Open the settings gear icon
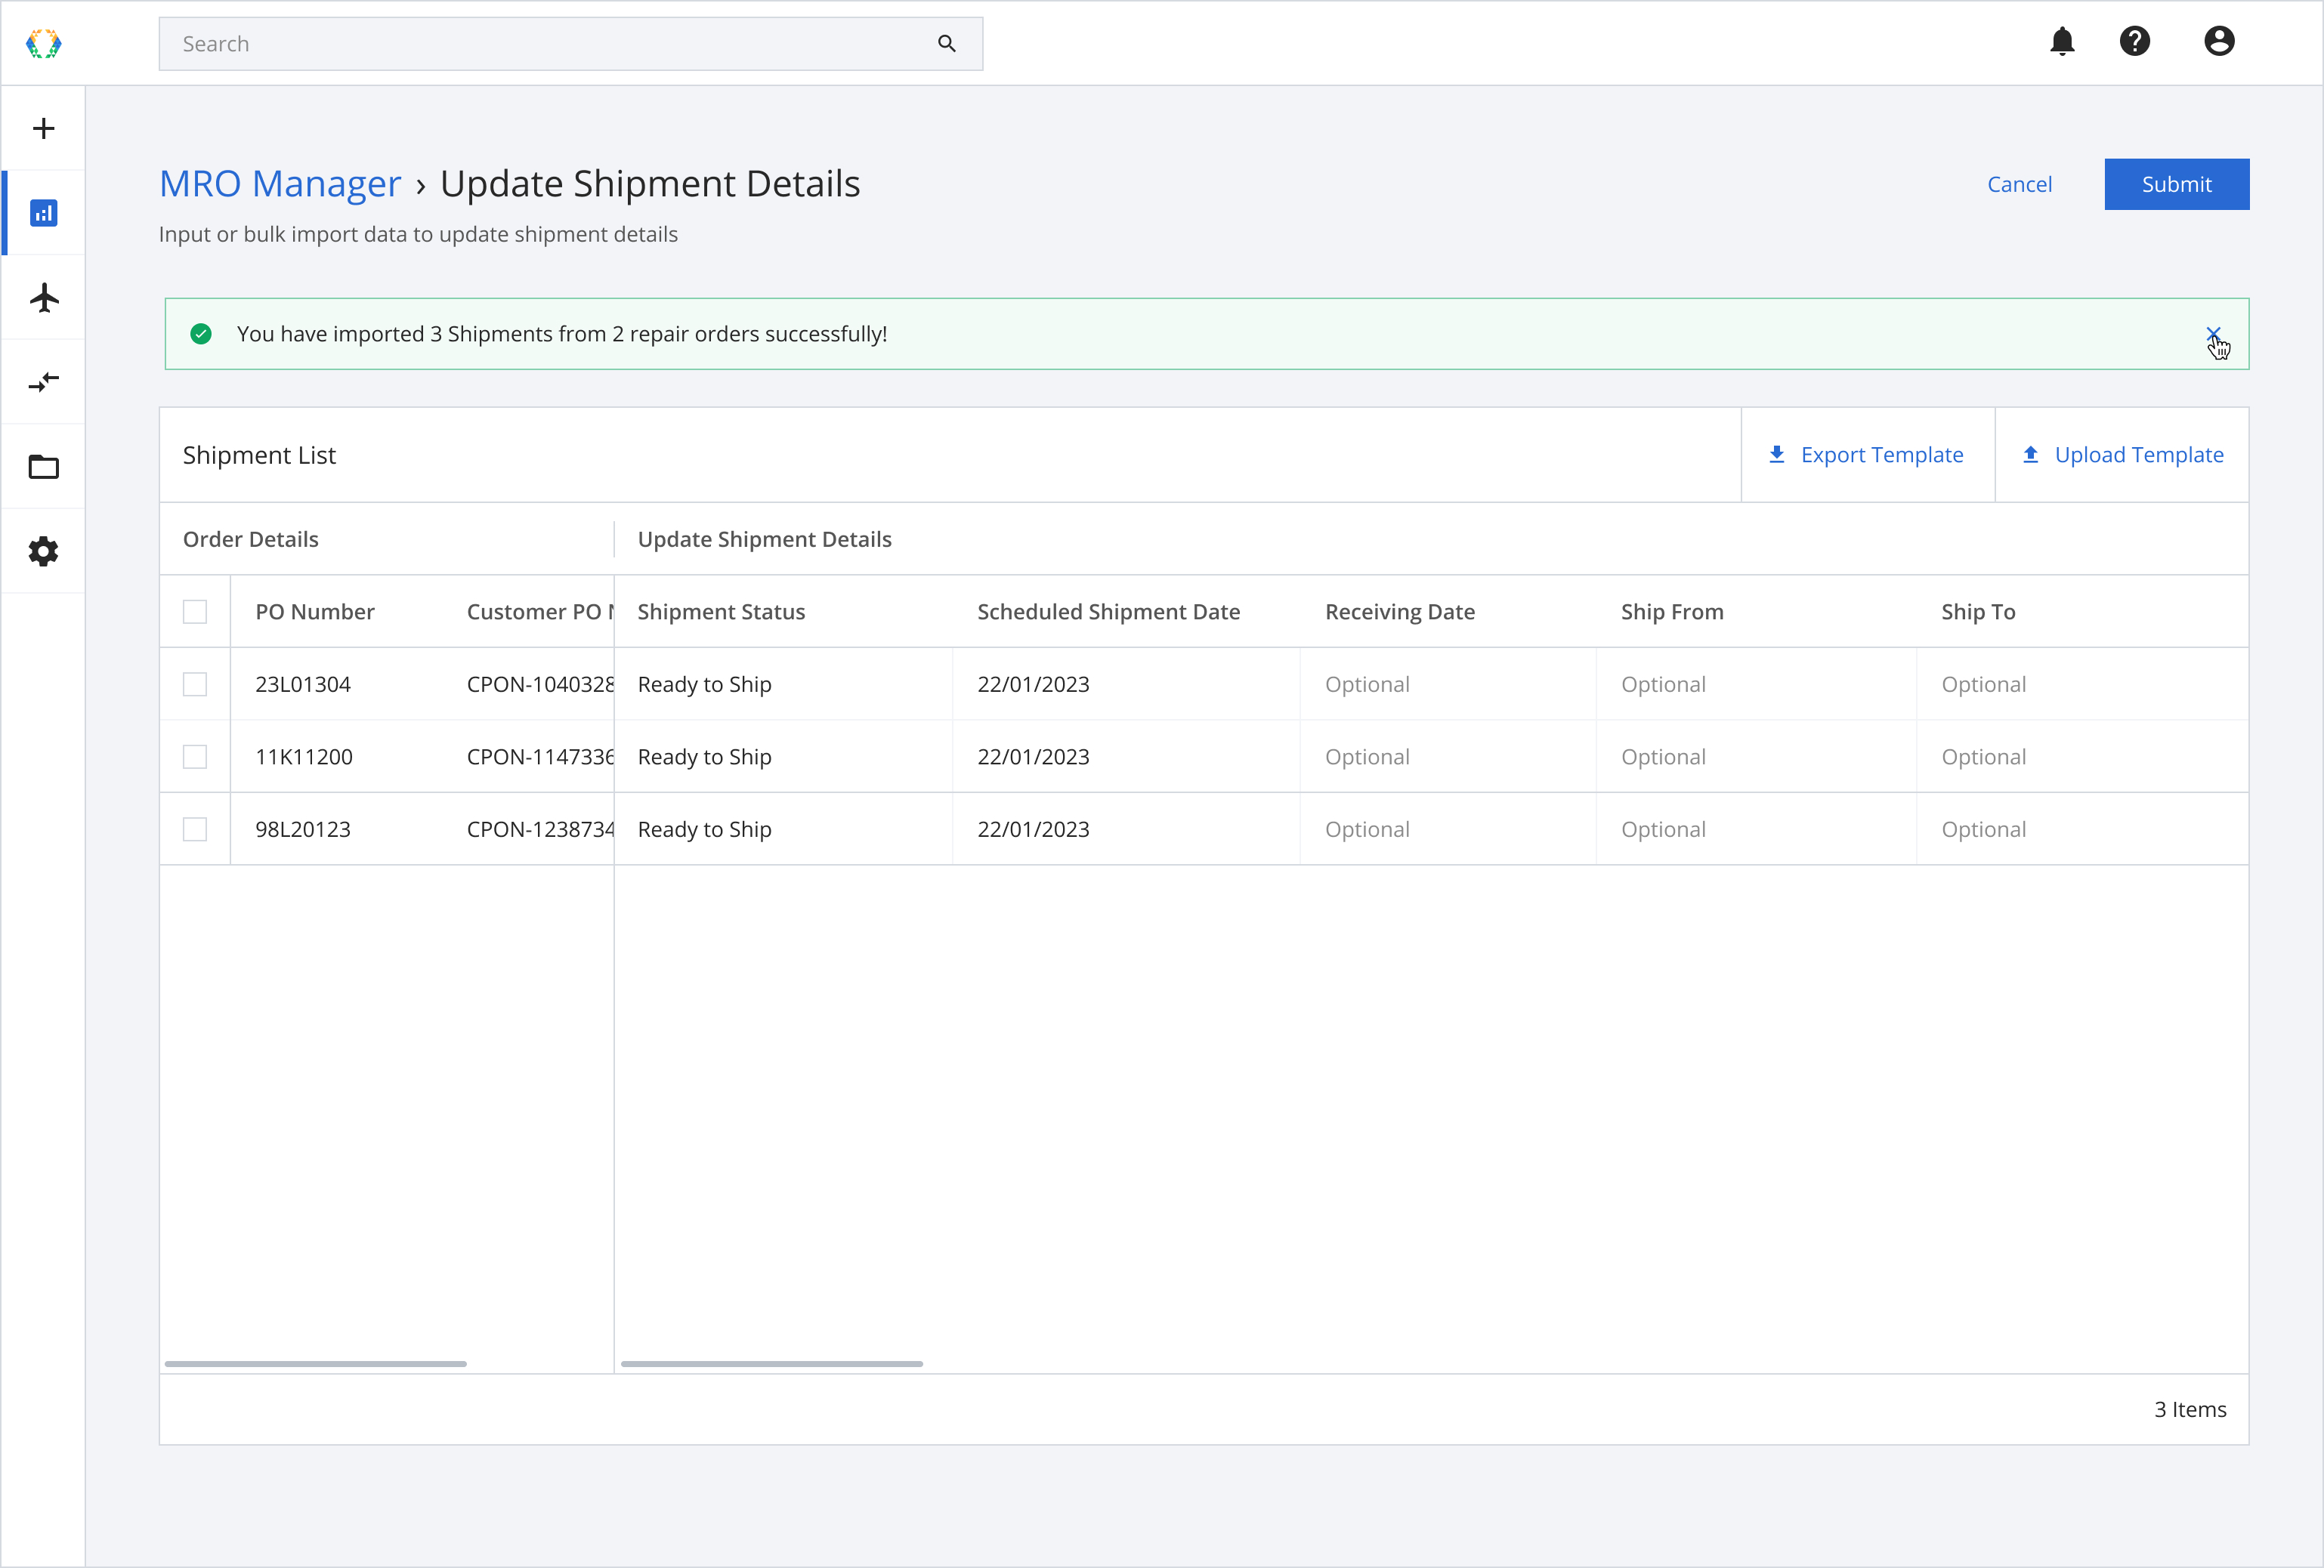 (43, 551)
